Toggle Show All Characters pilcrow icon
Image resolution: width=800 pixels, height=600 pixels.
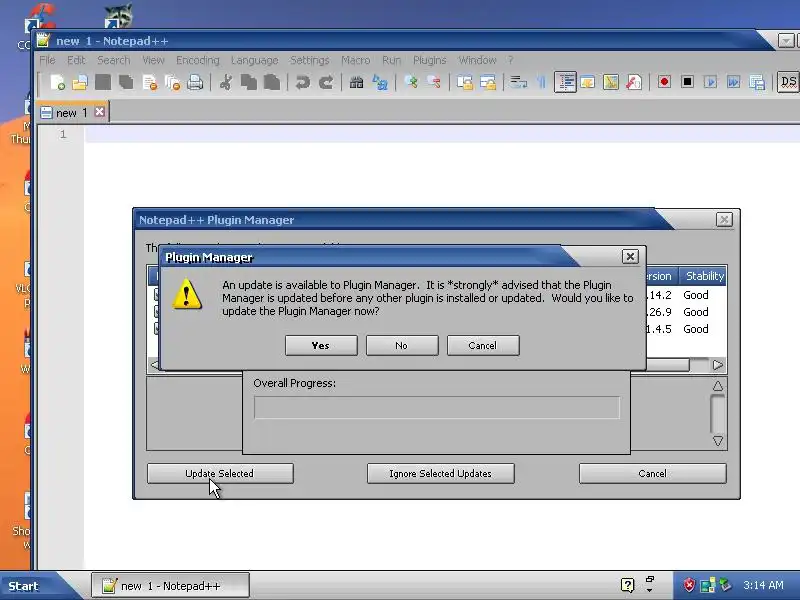point(541,82)
